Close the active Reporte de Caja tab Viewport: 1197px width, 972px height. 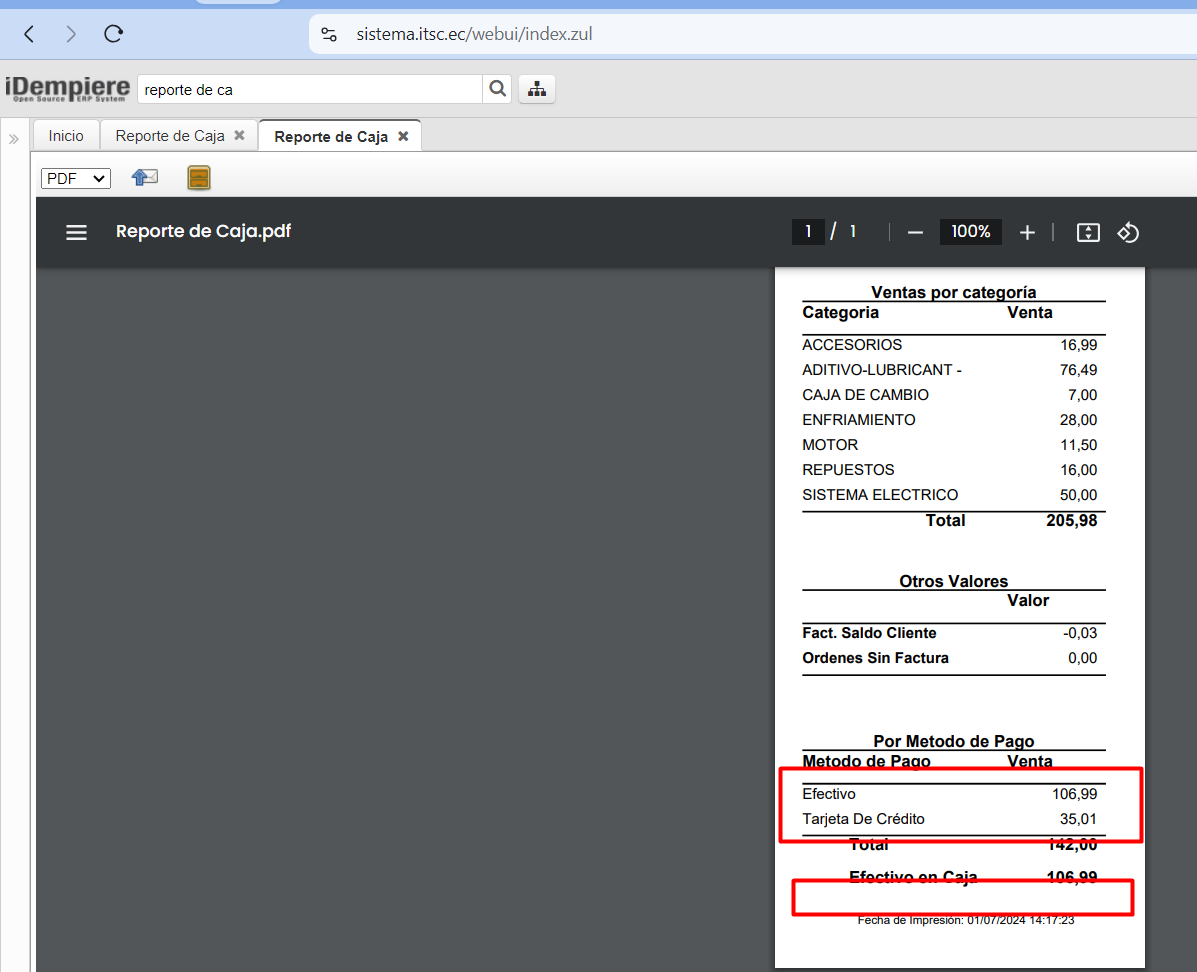coord(403,136)
